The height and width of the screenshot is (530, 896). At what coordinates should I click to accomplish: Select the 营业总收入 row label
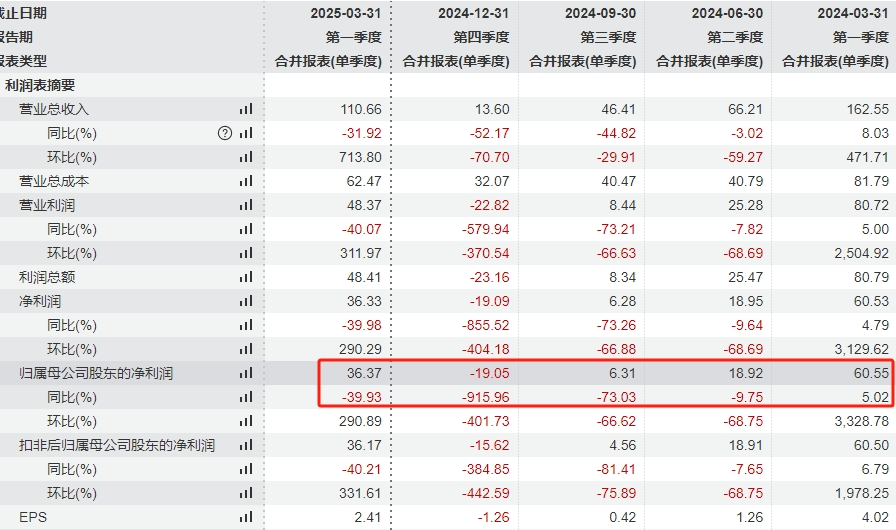coord(54,109)
